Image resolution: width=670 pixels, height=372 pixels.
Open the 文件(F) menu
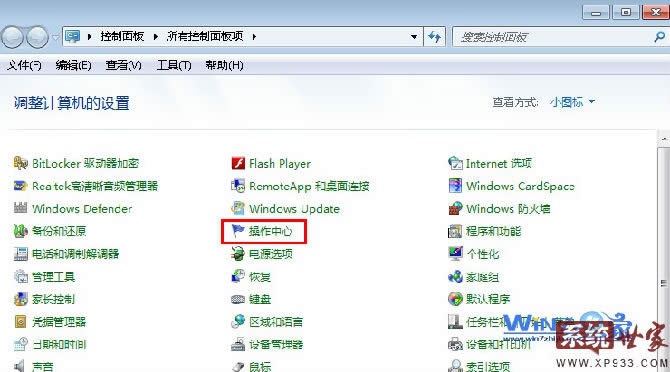pyautogui.click(x=24, y=65)
